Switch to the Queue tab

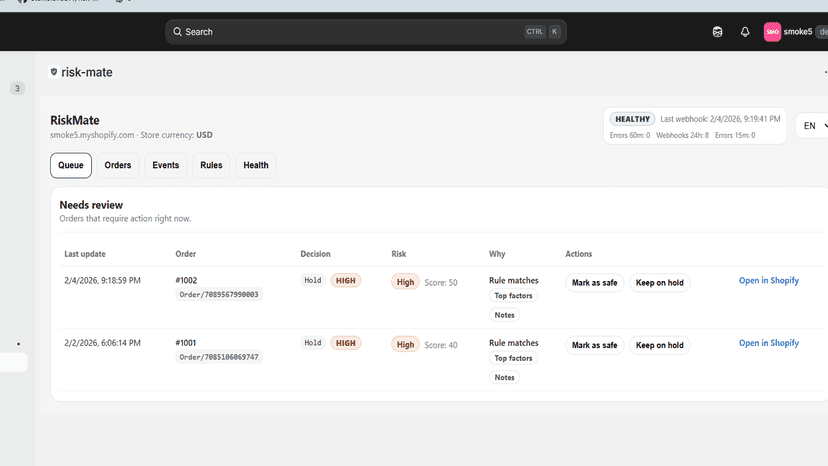pos(71,165)
